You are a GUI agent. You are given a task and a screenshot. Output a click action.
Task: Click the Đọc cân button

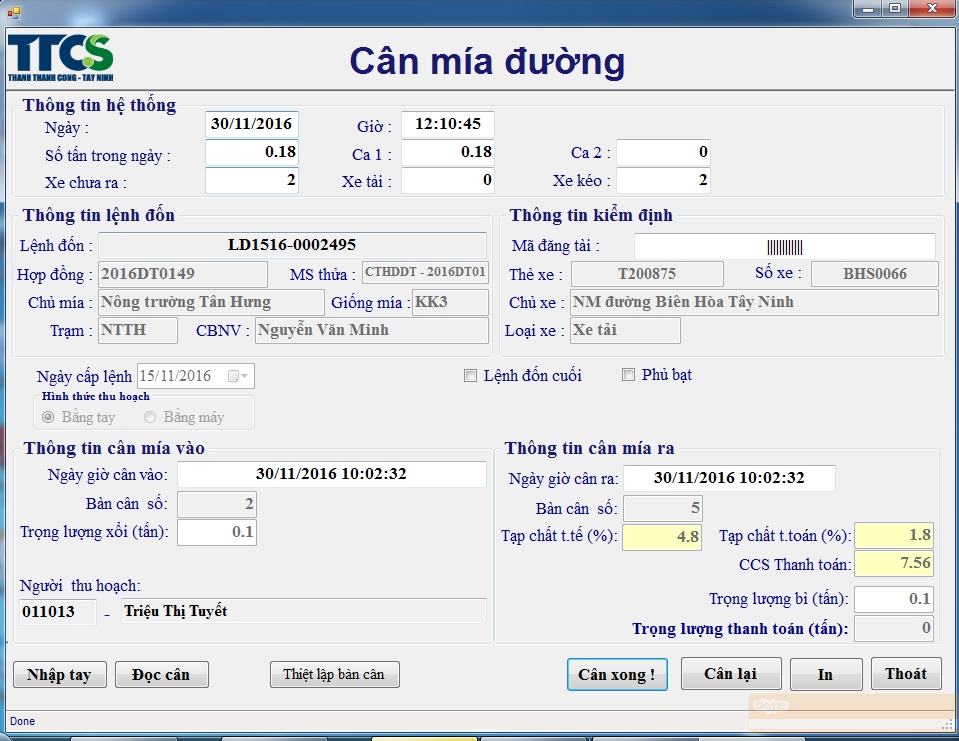coord(161,674)
